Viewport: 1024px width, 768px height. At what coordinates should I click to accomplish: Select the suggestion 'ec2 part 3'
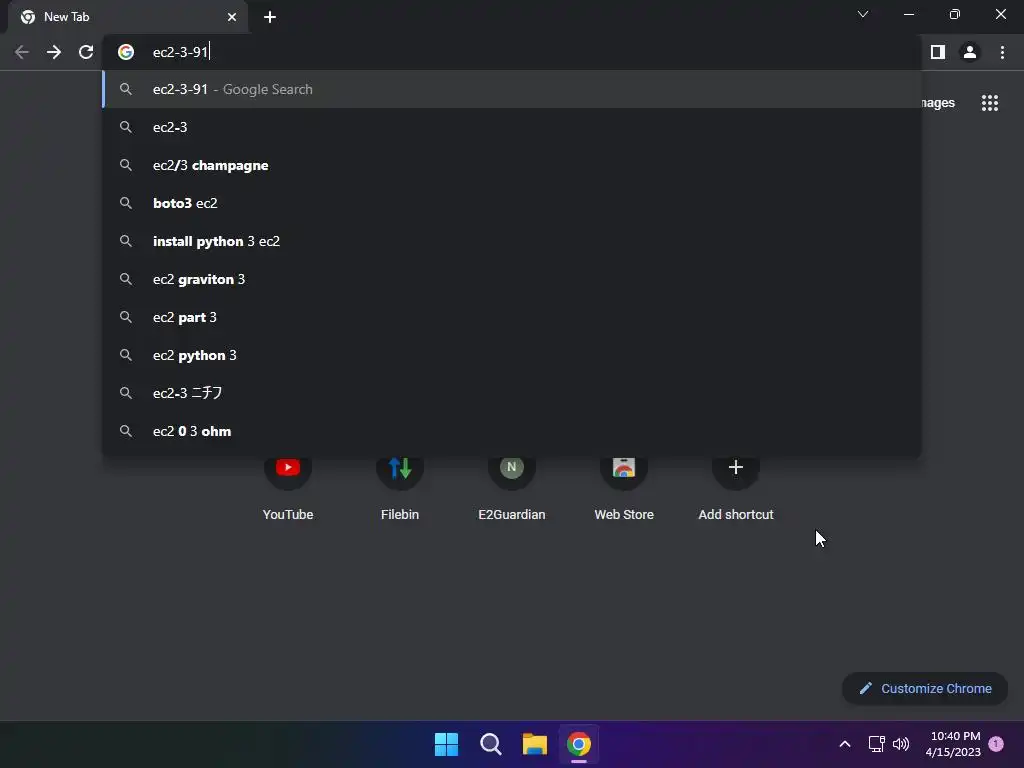pyautogui.click(x=512, y=317)
